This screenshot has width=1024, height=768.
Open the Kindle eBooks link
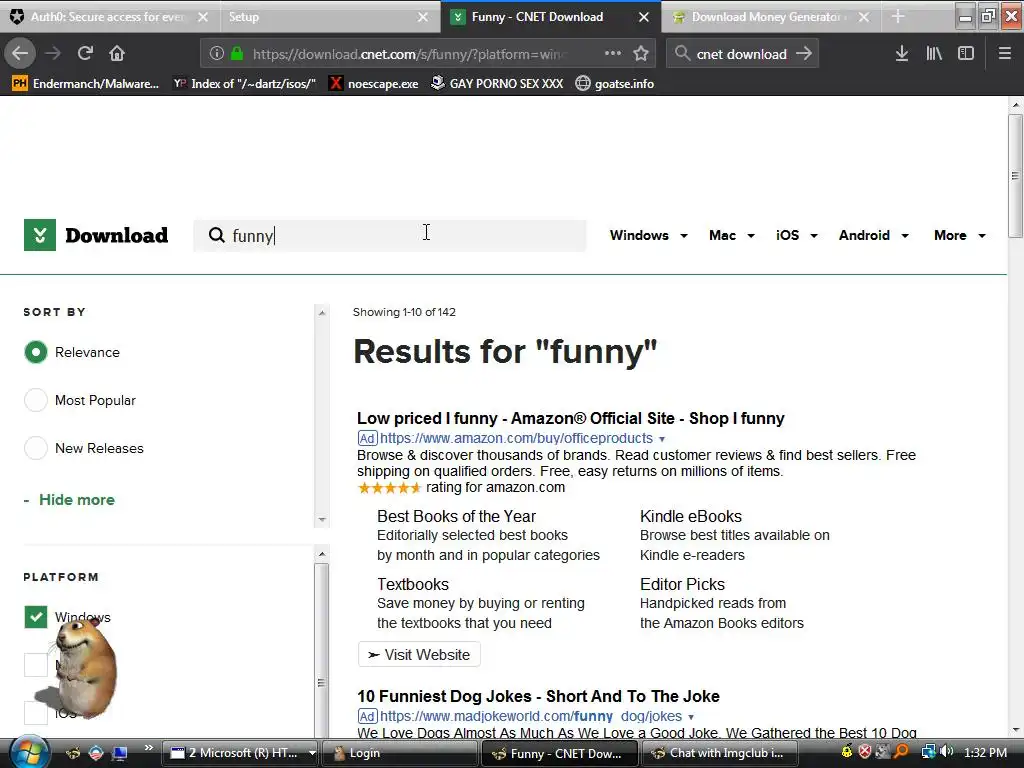click(x=691, y=517)
